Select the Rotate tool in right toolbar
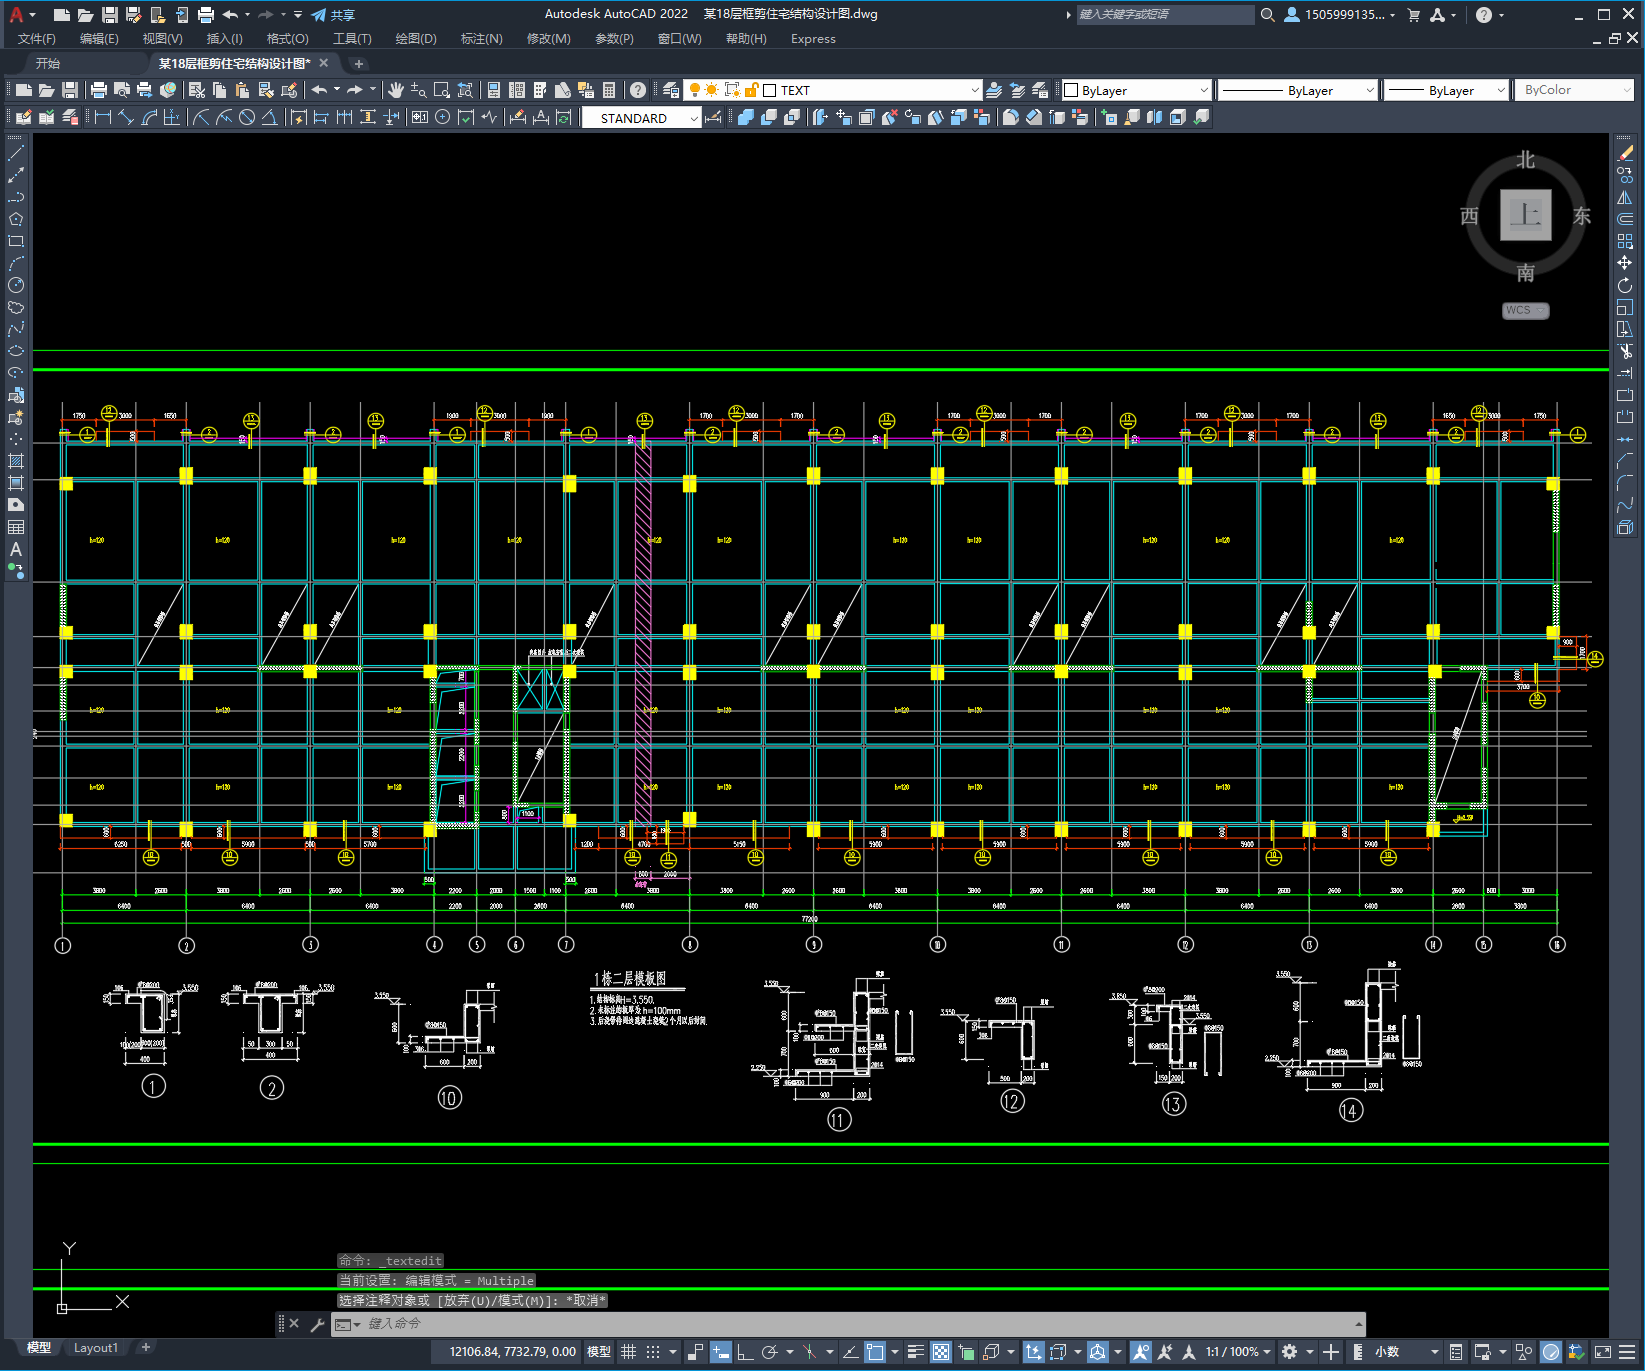The width and height of the screenshot is (1645, 1371). click(x=1625, y=285)
